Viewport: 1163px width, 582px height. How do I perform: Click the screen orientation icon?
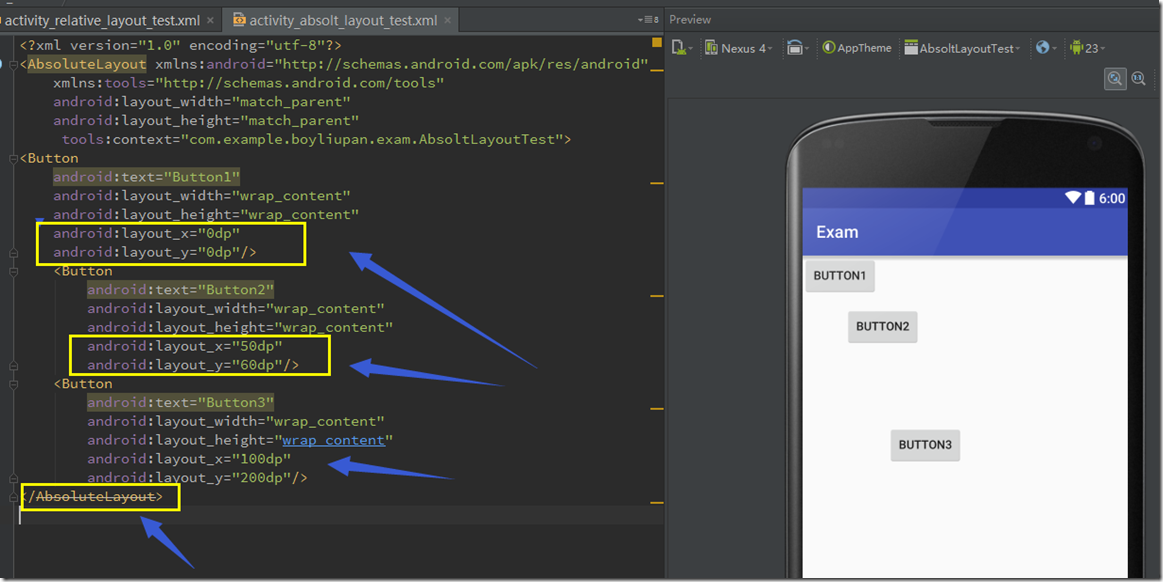point(796,48)
